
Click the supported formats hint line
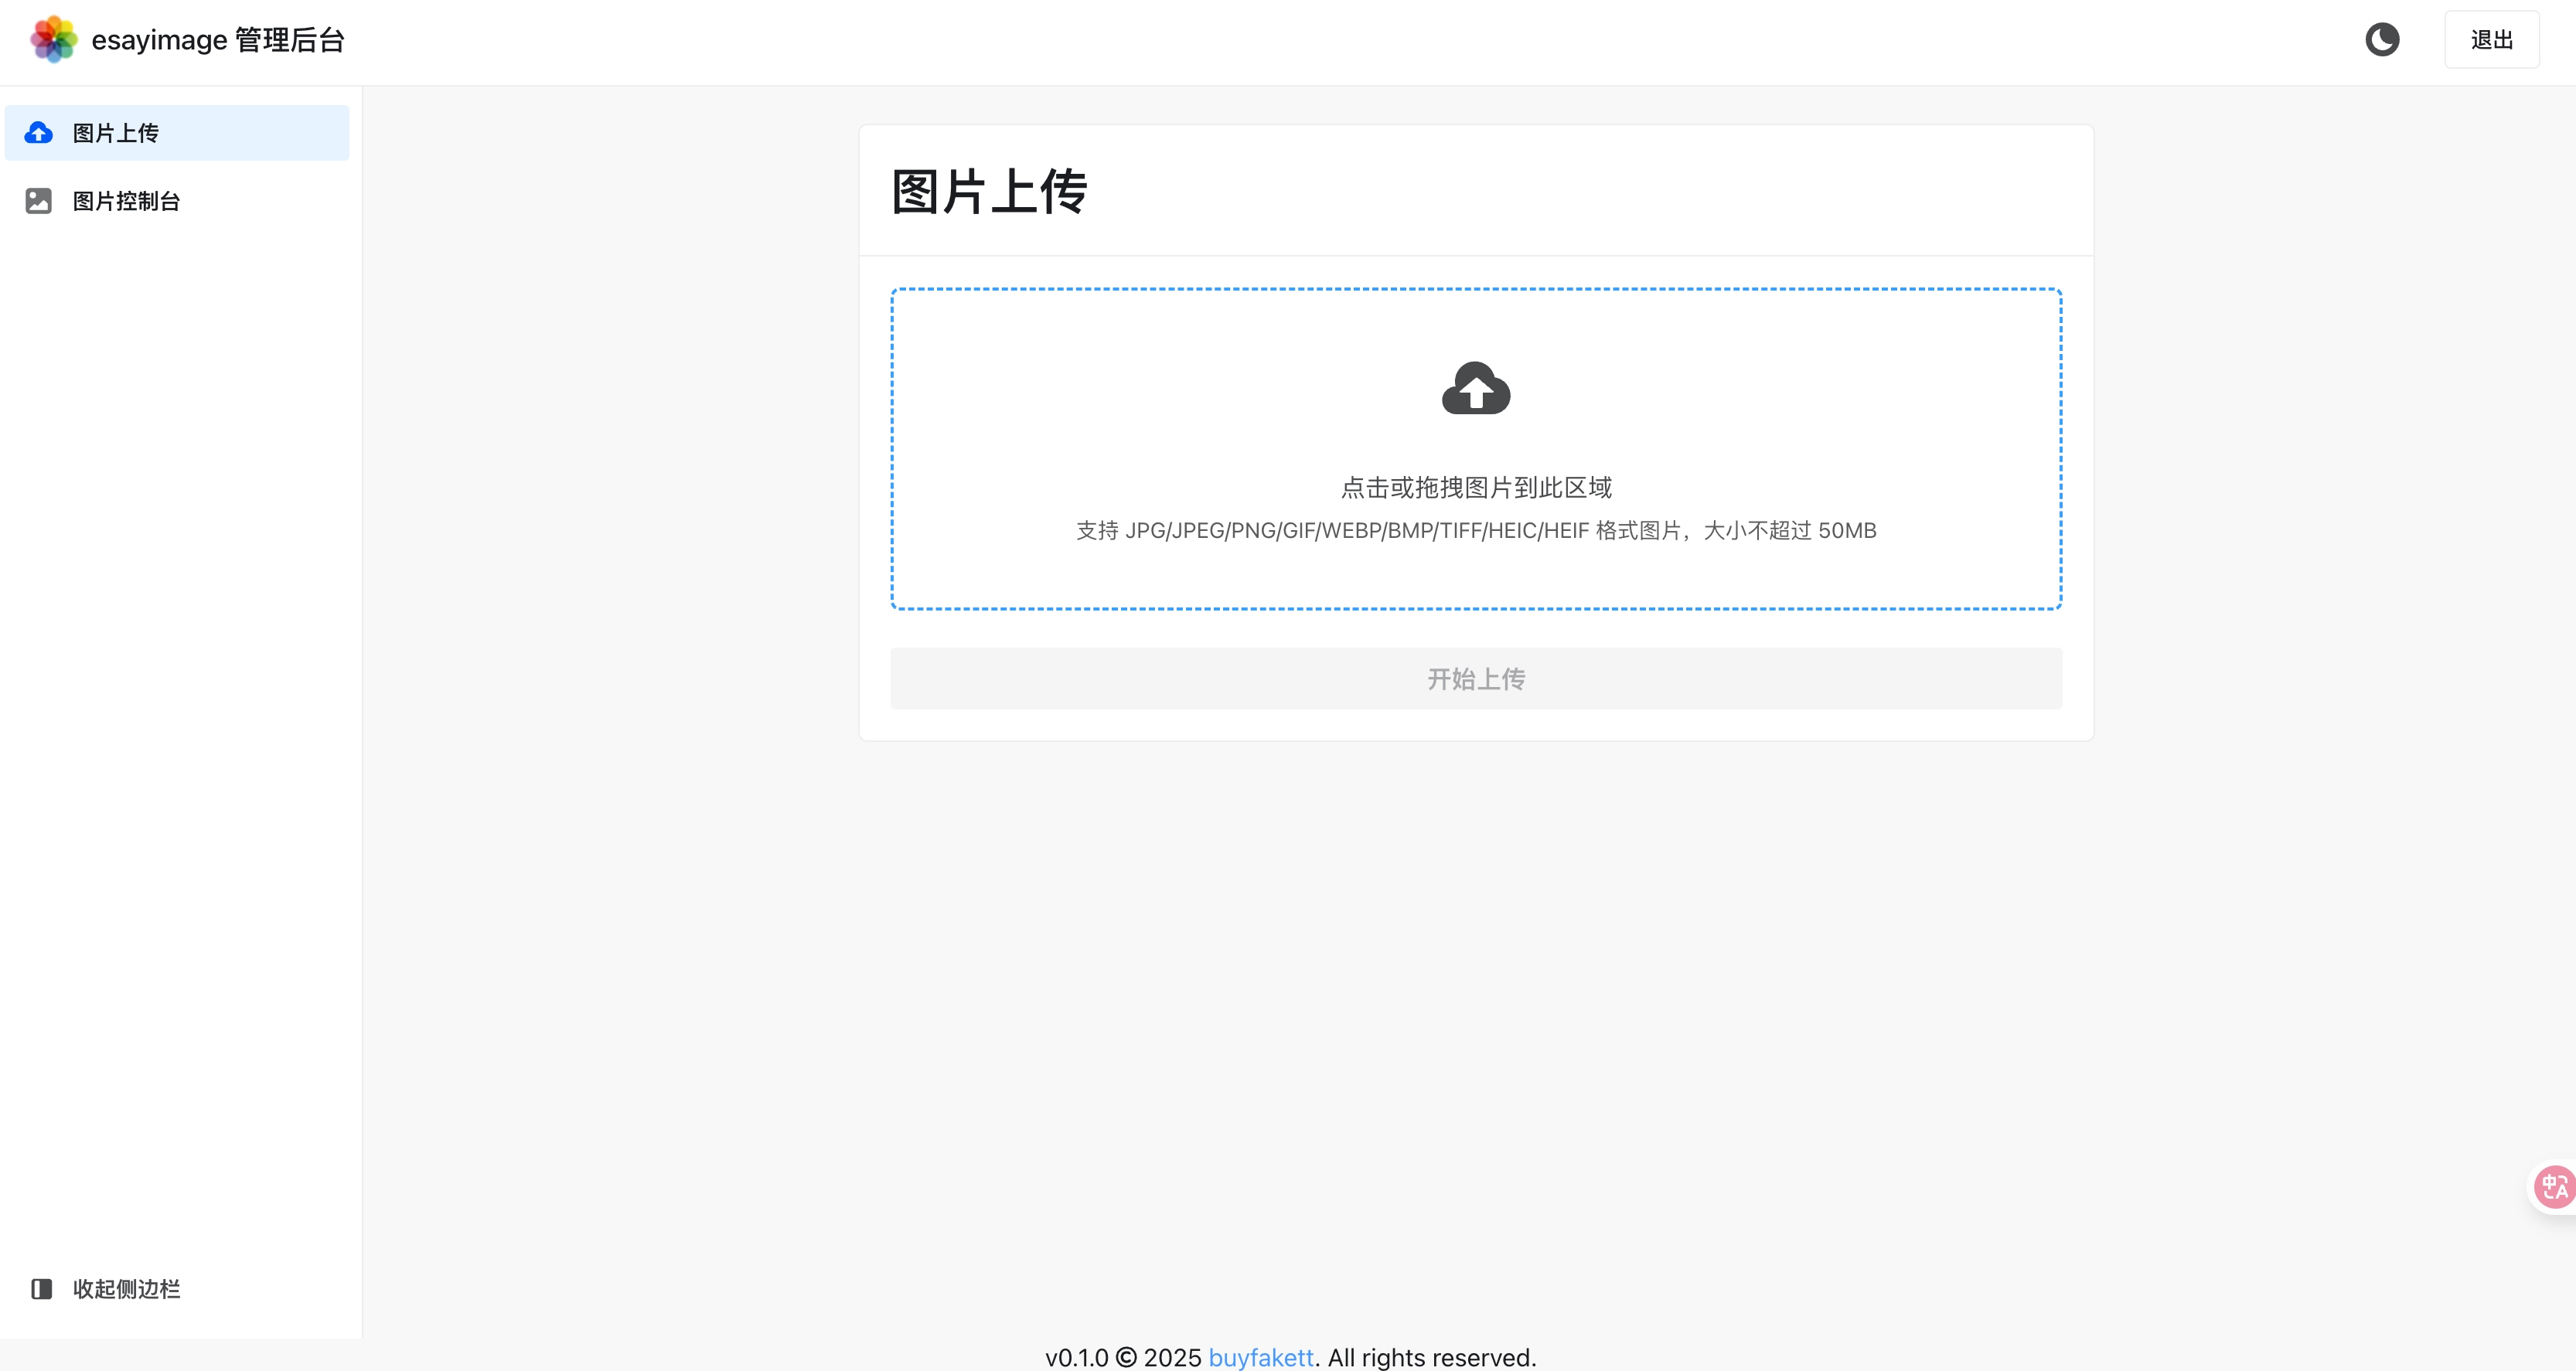click(1476, 531)
